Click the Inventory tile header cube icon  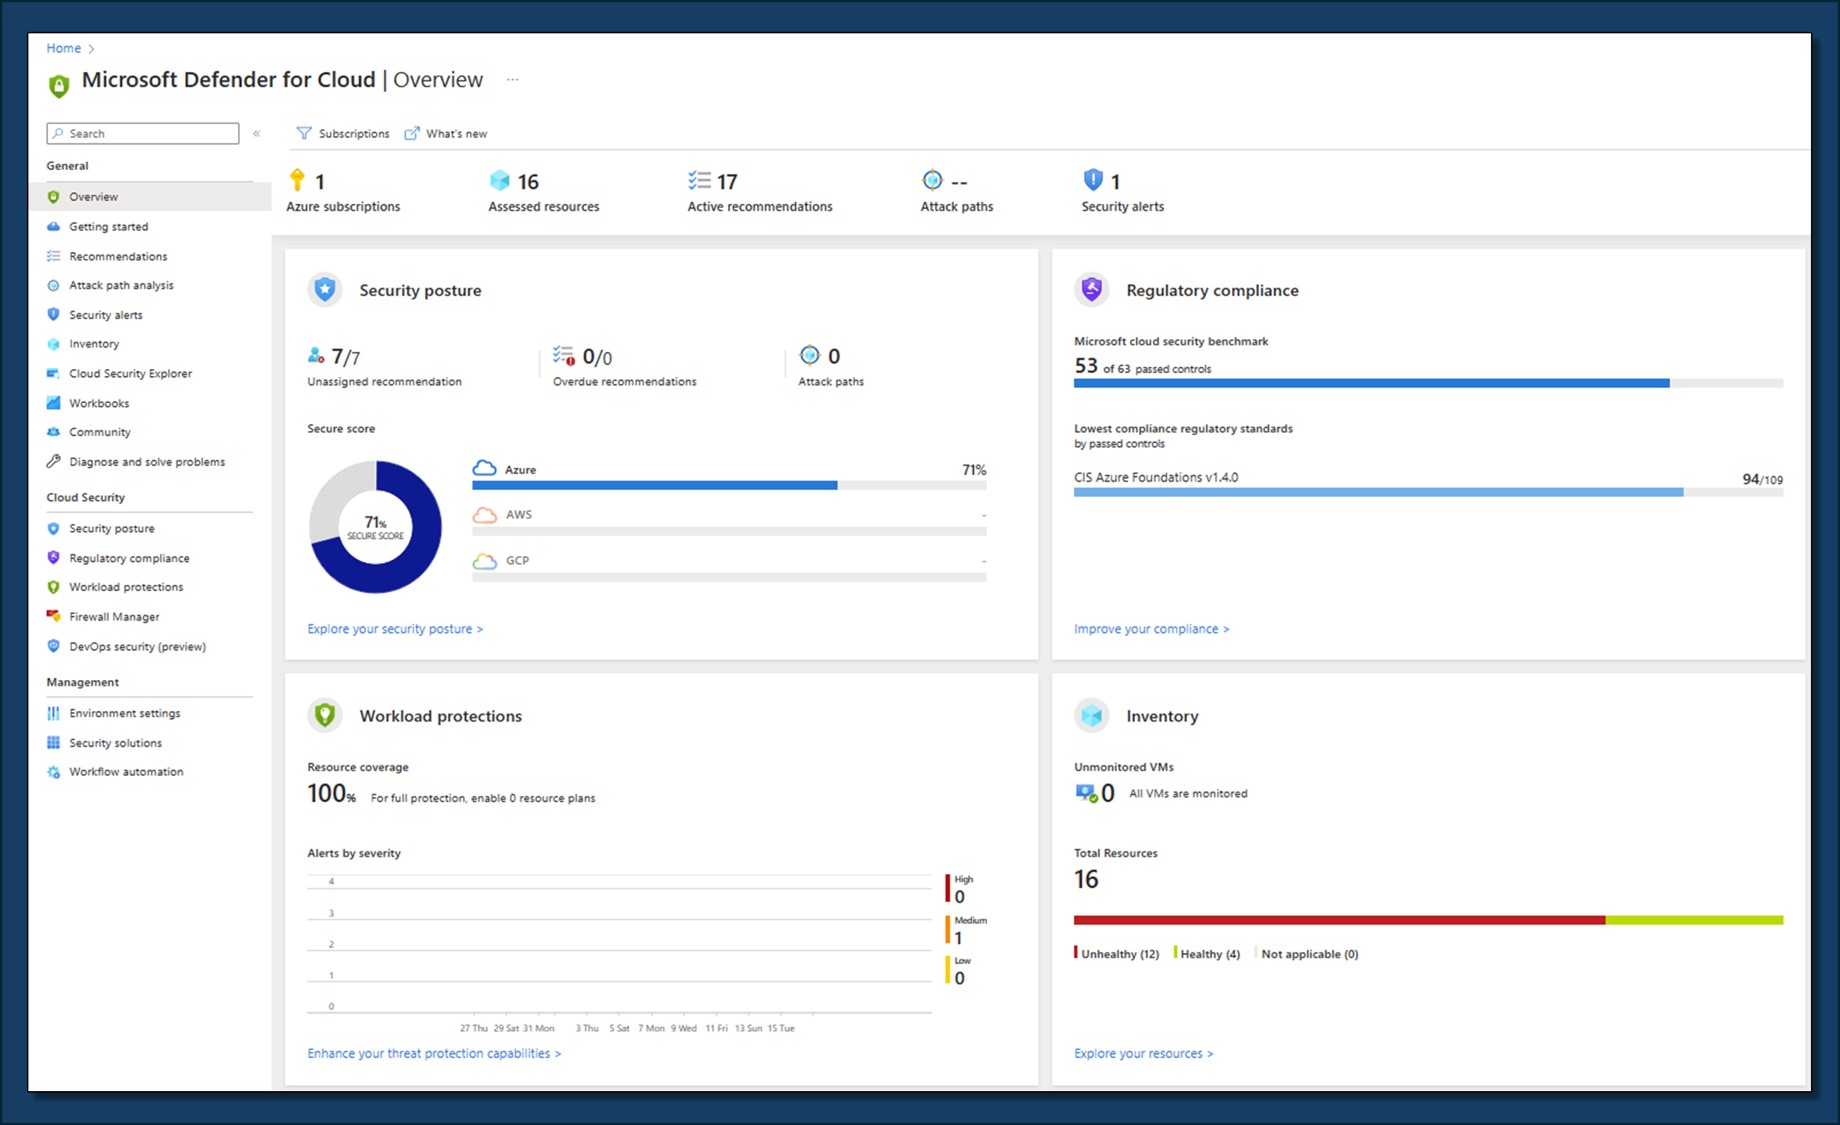tap(1092, 715)
